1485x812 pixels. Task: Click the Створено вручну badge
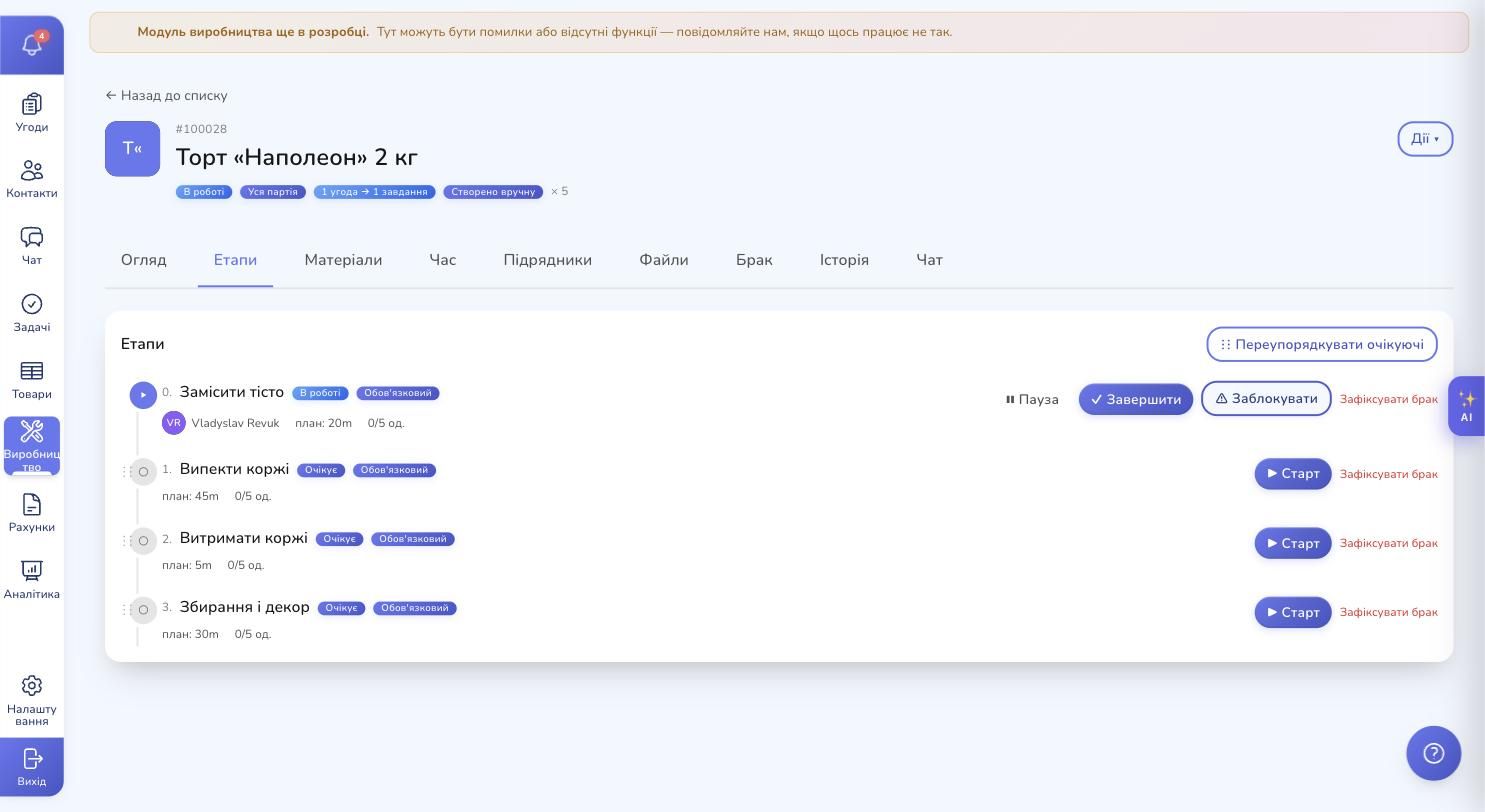493,192
